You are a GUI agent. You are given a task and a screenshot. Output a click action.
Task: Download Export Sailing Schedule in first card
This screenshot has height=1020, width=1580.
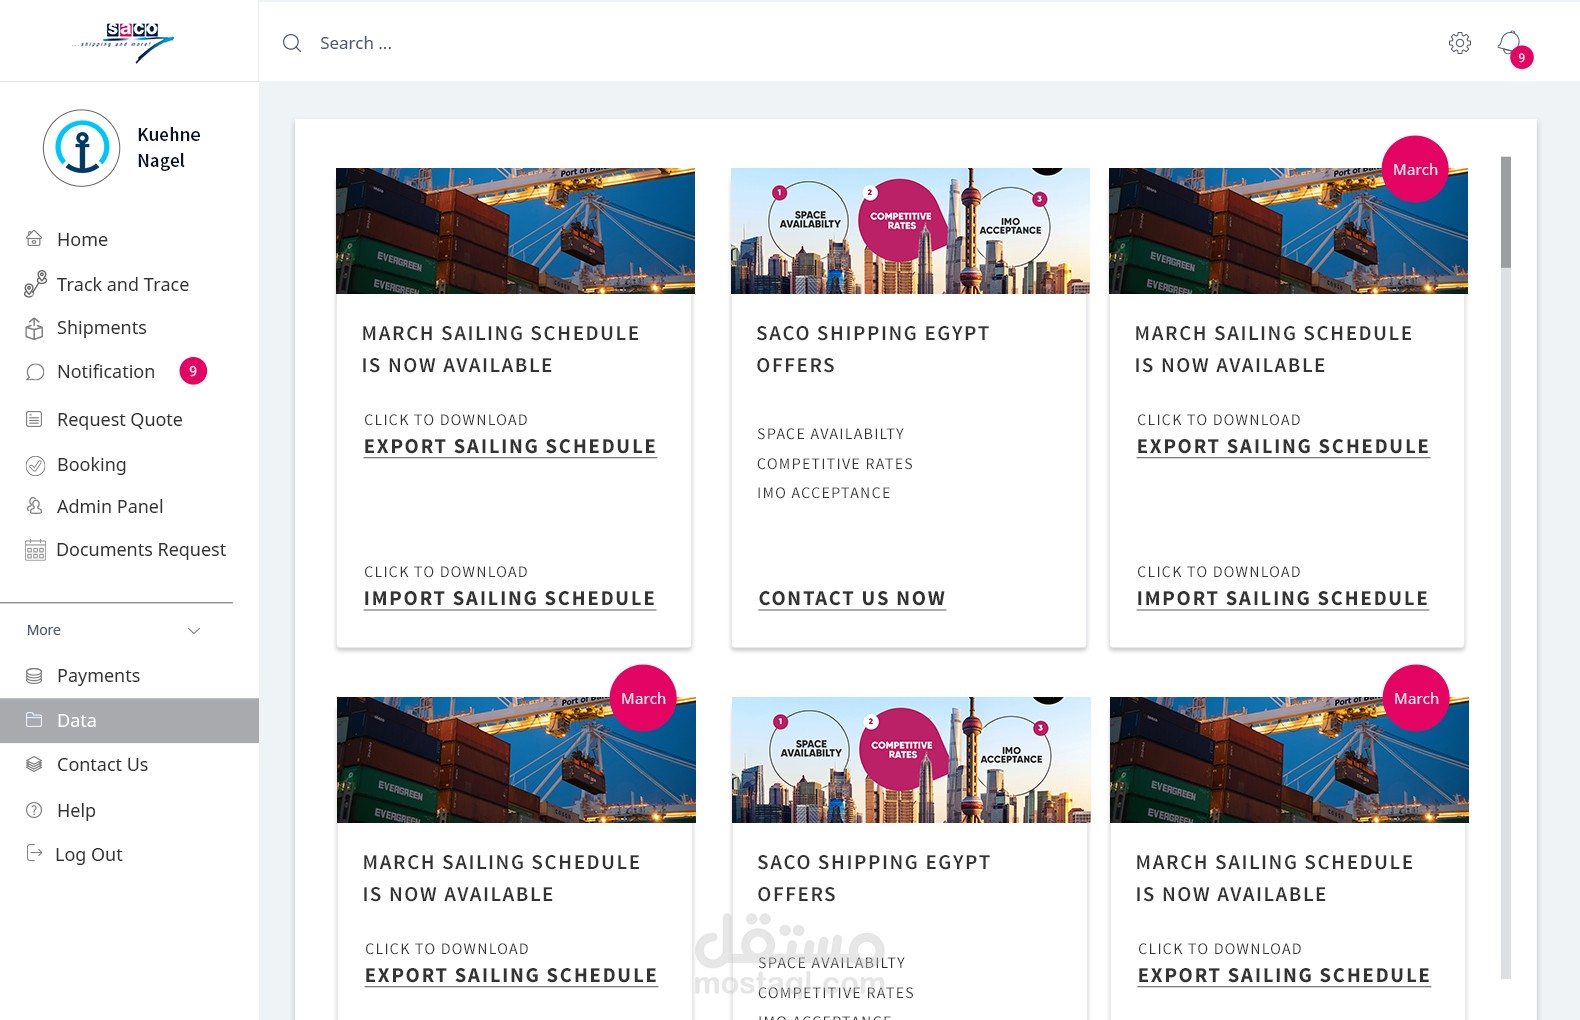(x=510, y=446)
